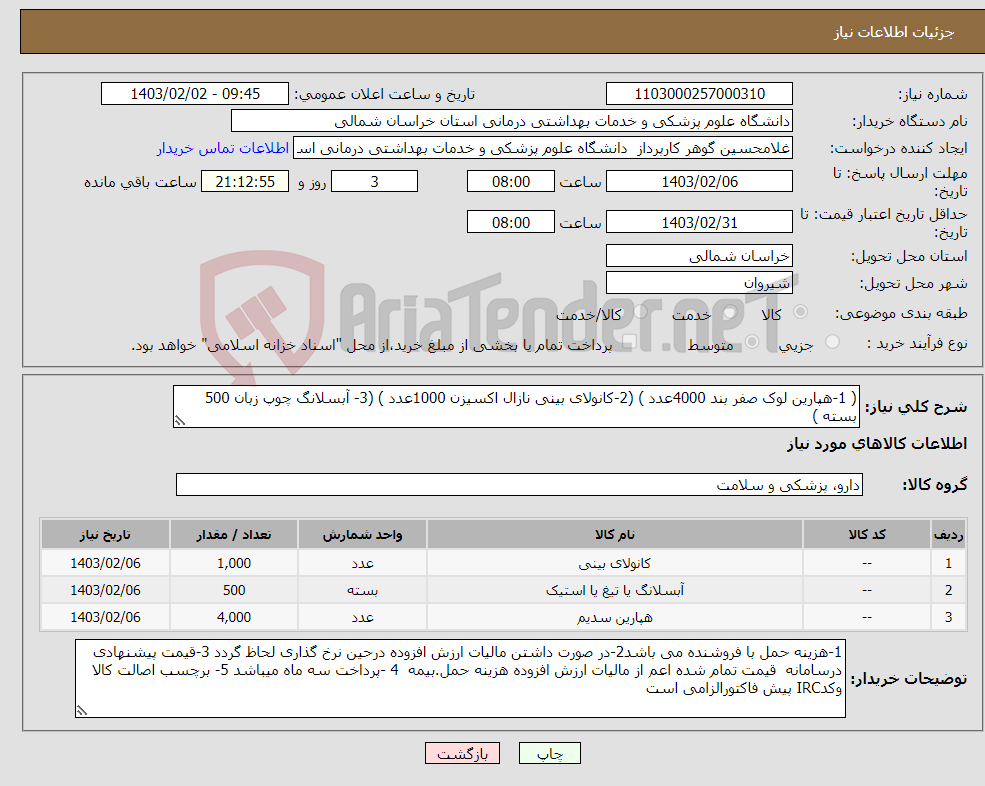
Task: Click the announcement date field 1403/02/02 - 09:45
Action: (195, 94)
